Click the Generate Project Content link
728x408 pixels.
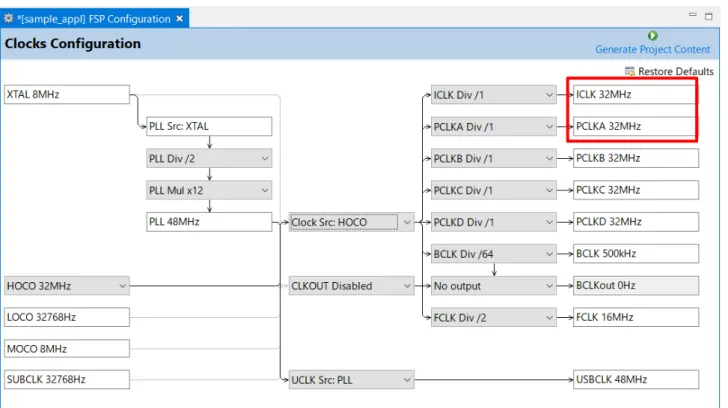point(652,50)
